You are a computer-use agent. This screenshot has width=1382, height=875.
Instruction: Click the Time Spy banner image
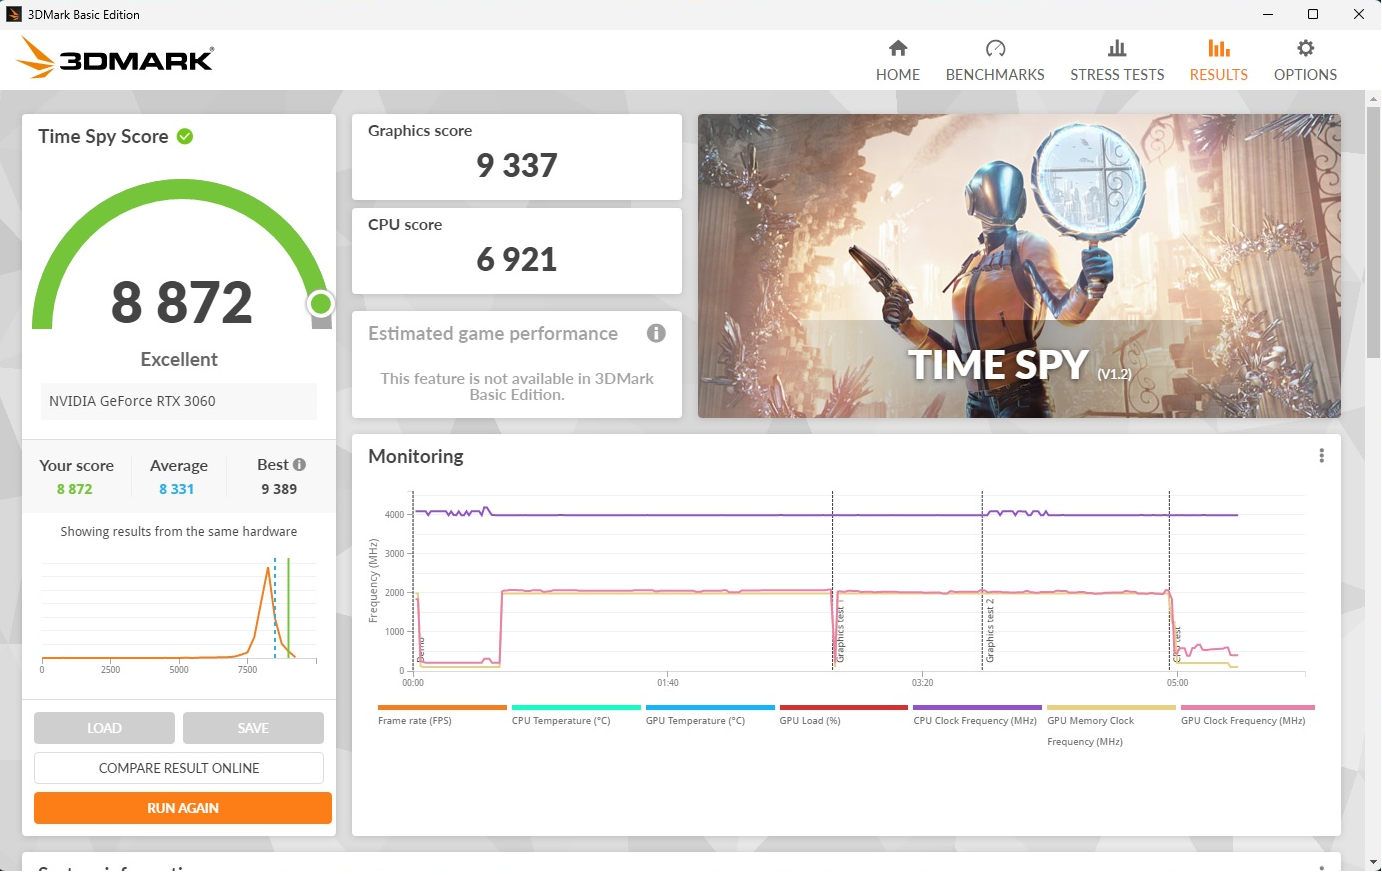(x=1019, y=266)
